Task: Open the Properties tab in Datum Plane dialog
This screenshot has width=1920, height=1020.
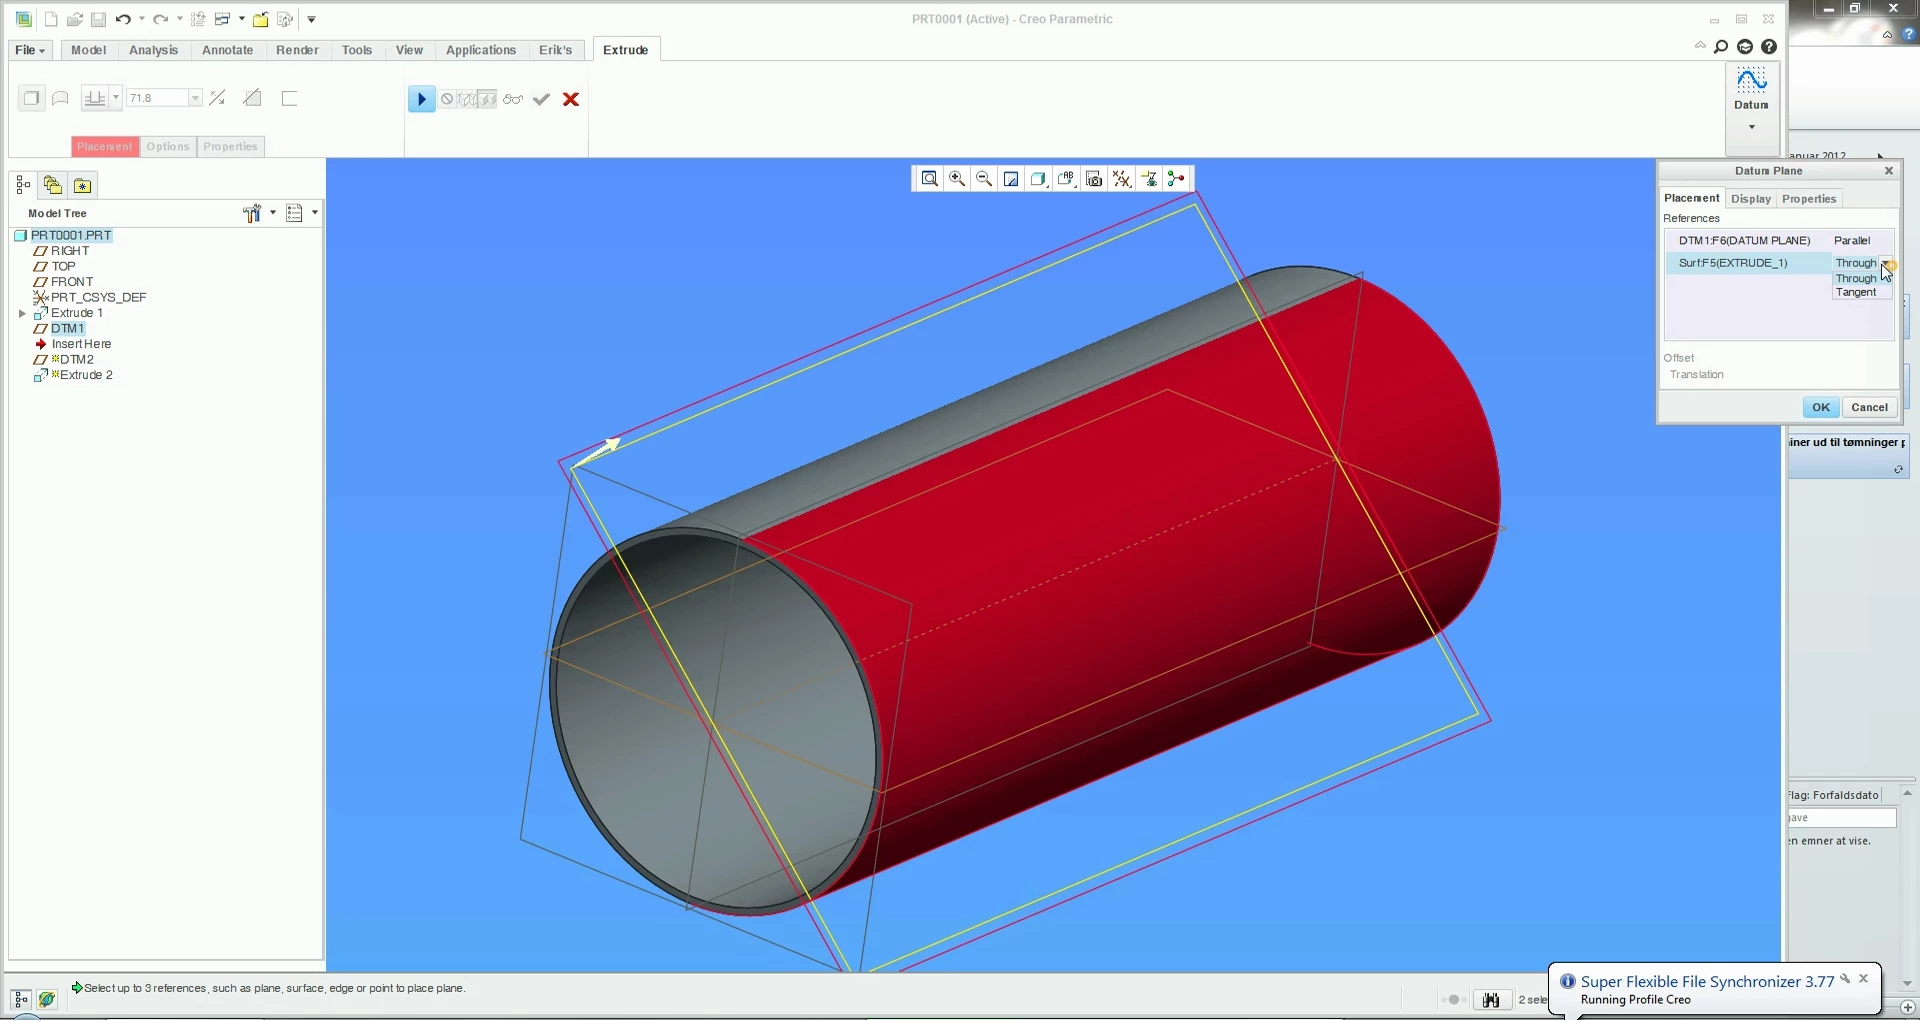Action: click(1809, 199)
